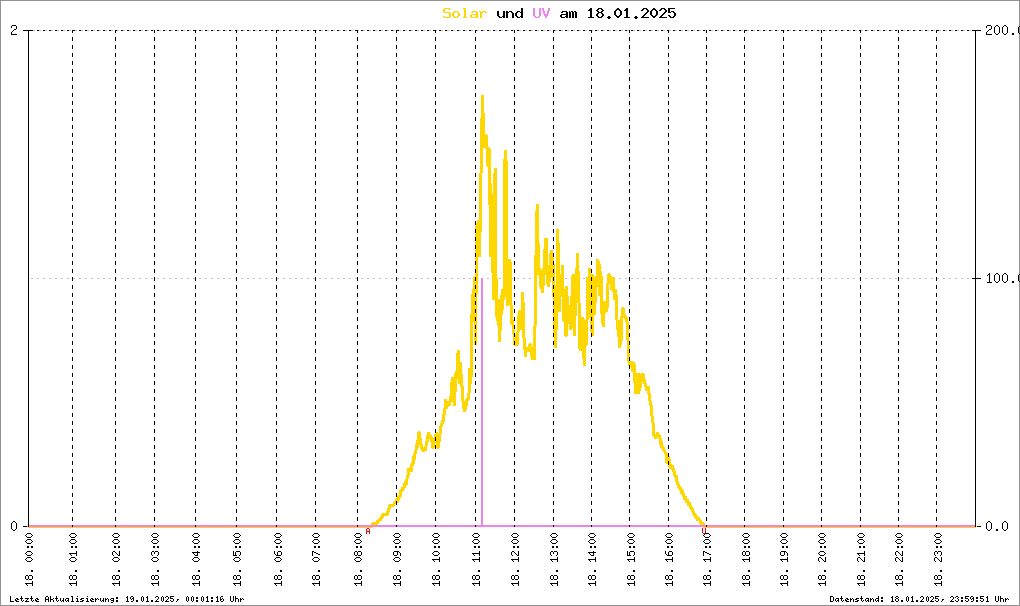The width and height of the screenshot is (1020, 606).
Task: Click the '18. 10:00' time axis label
Action: [436, 560]
